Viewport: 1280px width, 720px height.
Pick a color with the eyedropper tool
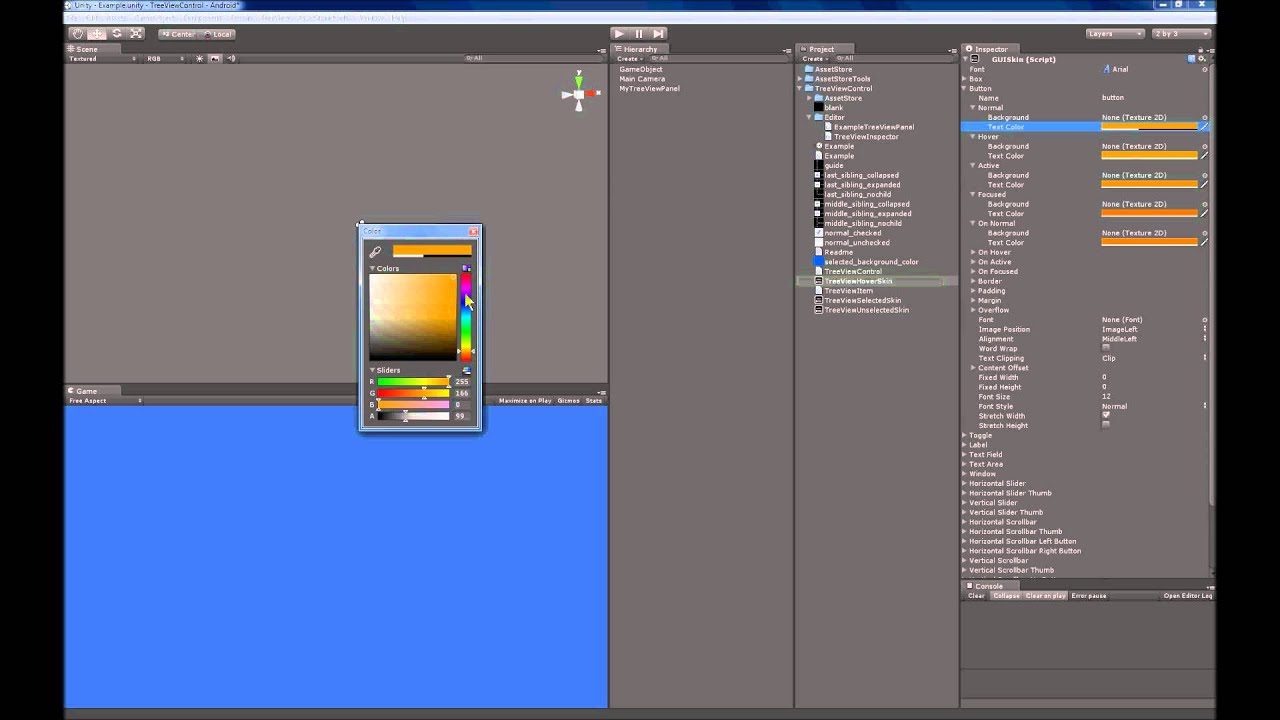pyautogui.click(x=375, y=251)
